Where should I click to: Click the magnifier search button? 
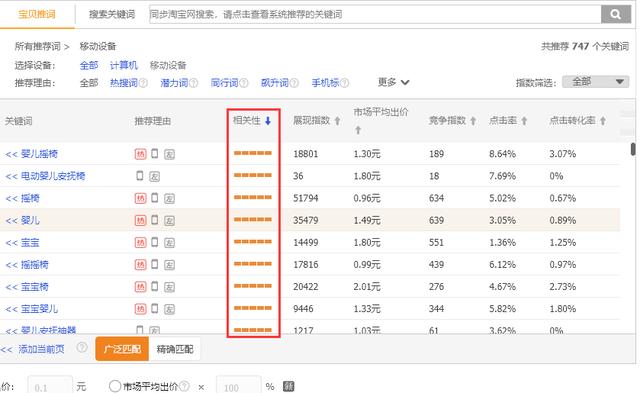(x=616, y=14)
